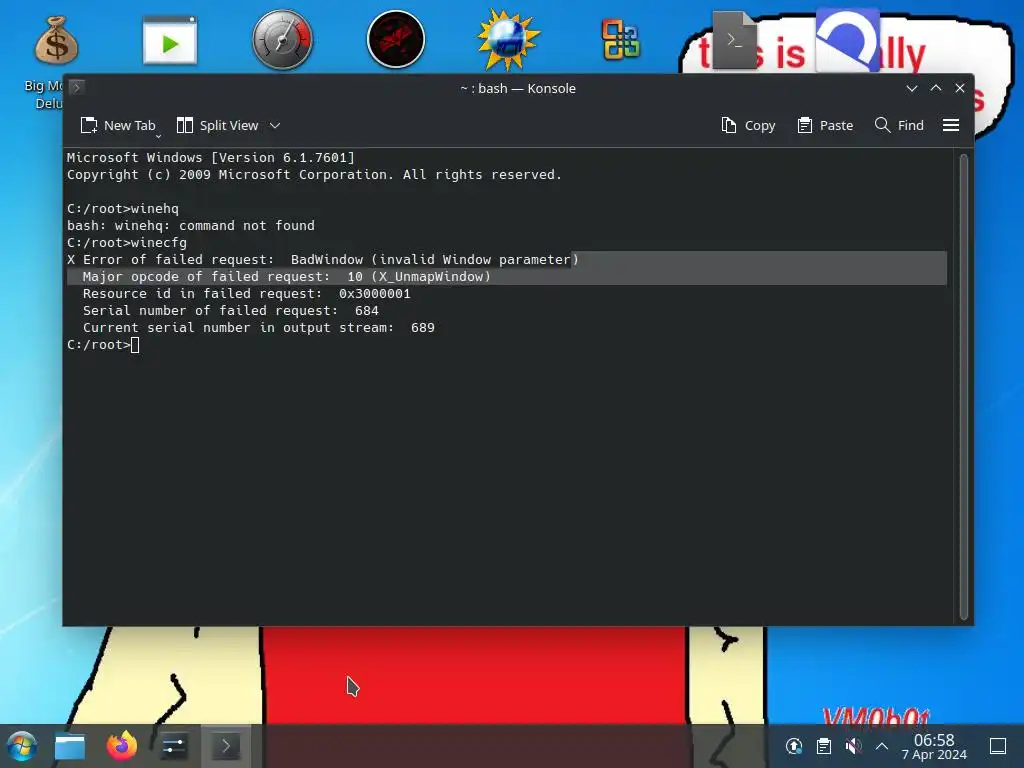The image size is (1024, 768).
Task: Open the black and red circular desktop icon
Action: 396,40
